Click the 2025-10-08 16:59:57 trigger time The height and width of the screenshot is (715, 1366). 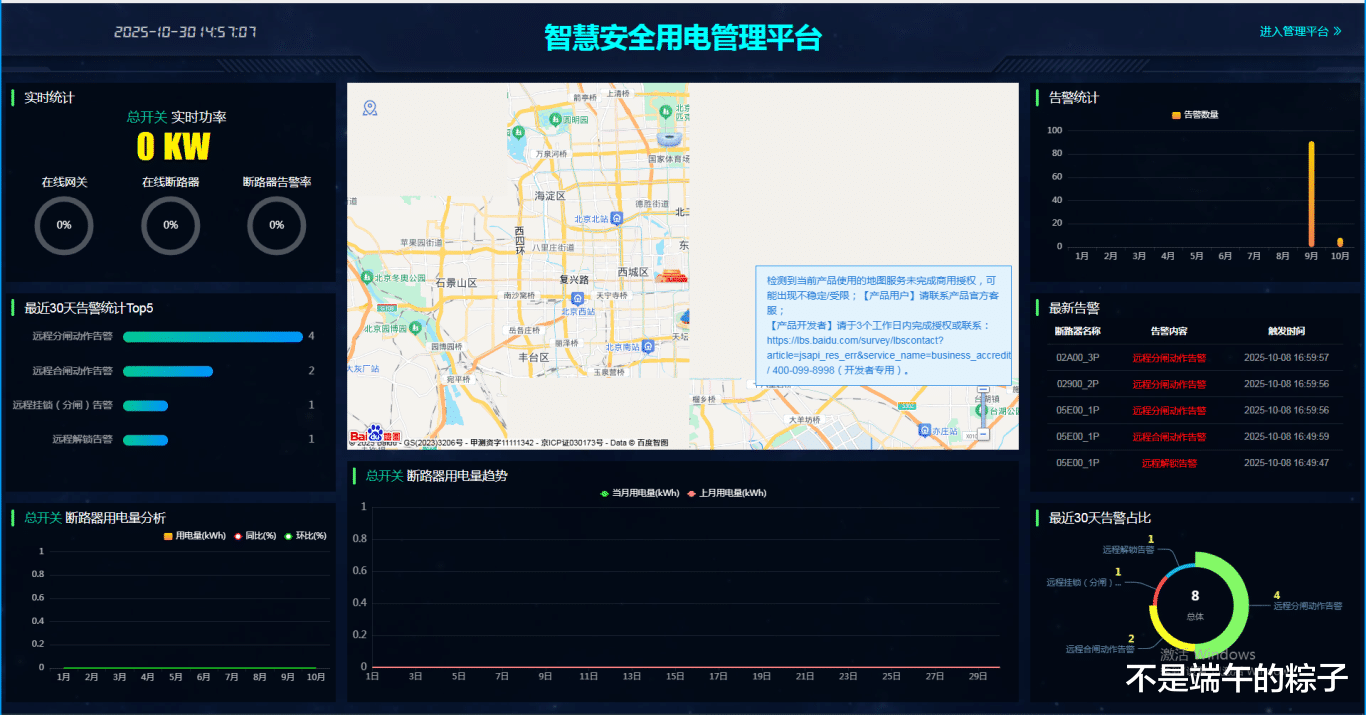click(1286, 357)
